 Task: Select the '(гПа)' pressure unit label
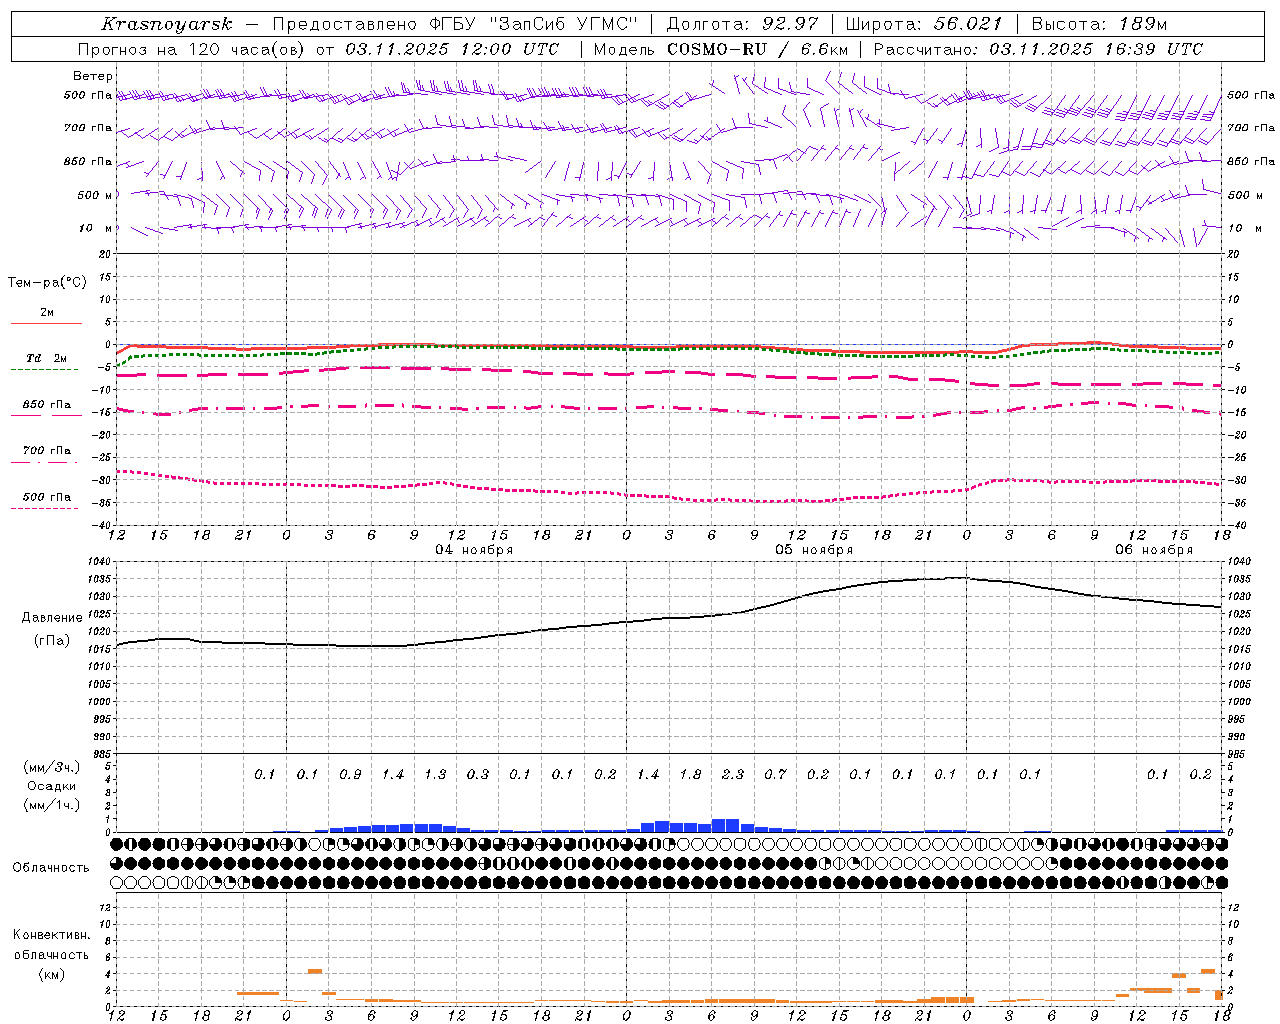52,641
